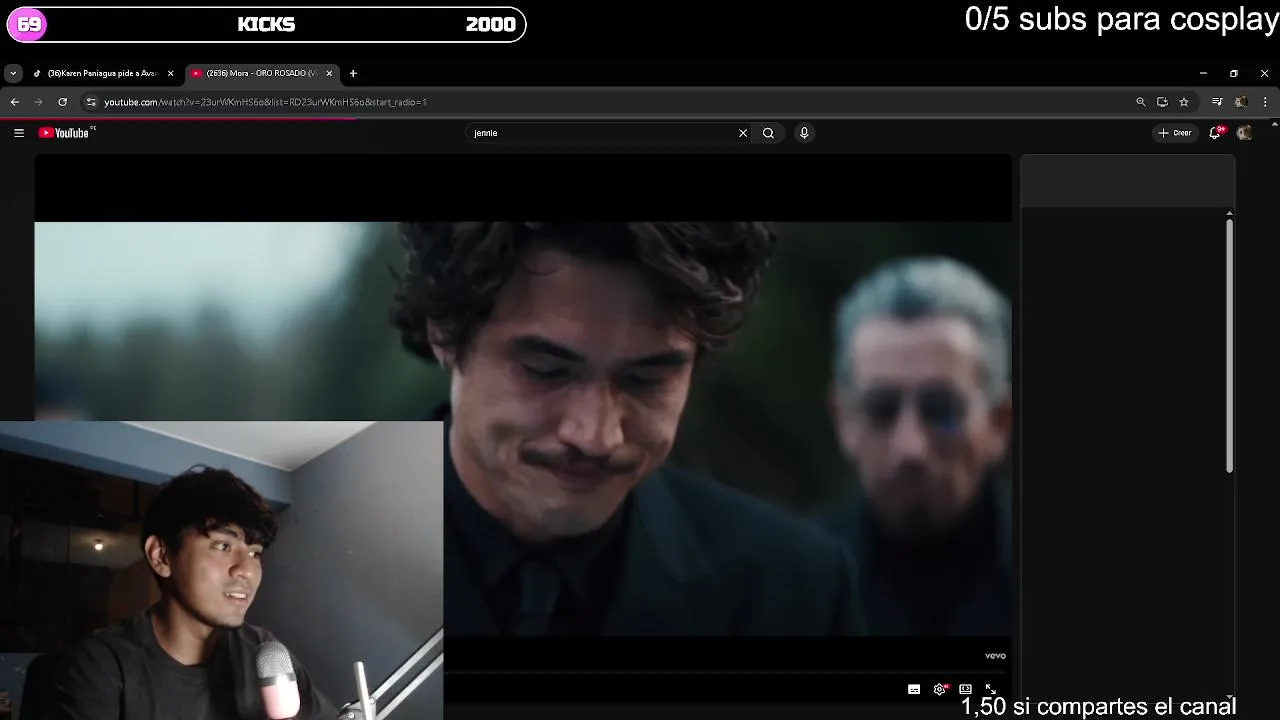This screenshot has height=720, width=1280.
Task: Enter full screen on the video
Action: [990, 689]
